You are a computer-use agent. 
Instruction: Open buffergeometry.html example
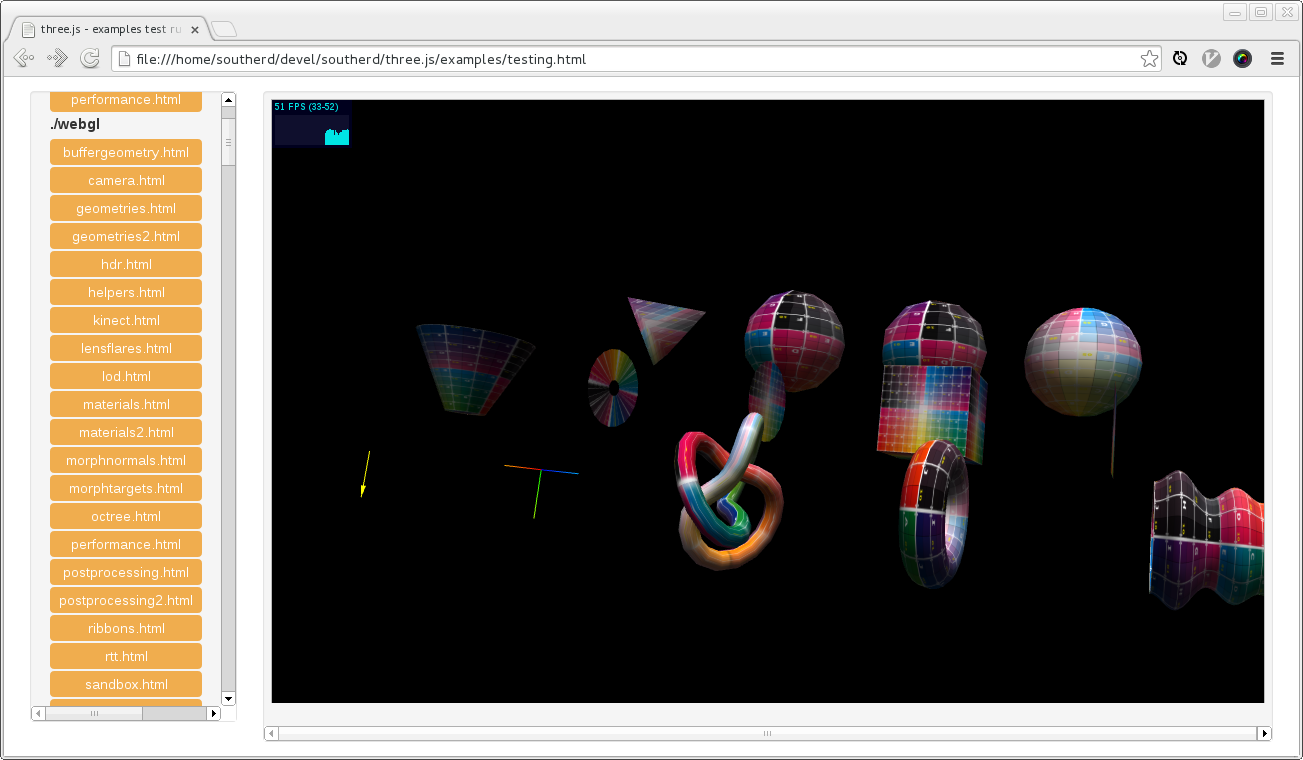tap(126, 152)
